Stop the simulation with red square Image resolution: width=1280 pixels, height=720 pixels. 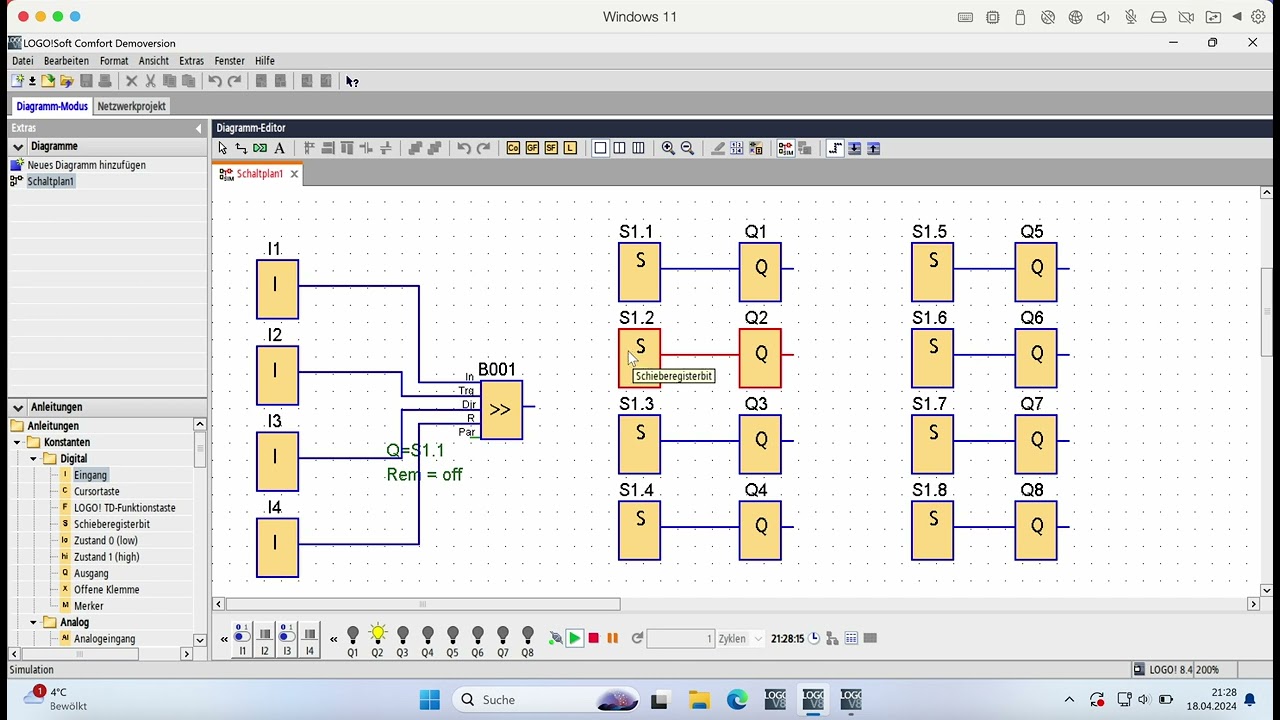pyautogui.click(x=593, y=638)
